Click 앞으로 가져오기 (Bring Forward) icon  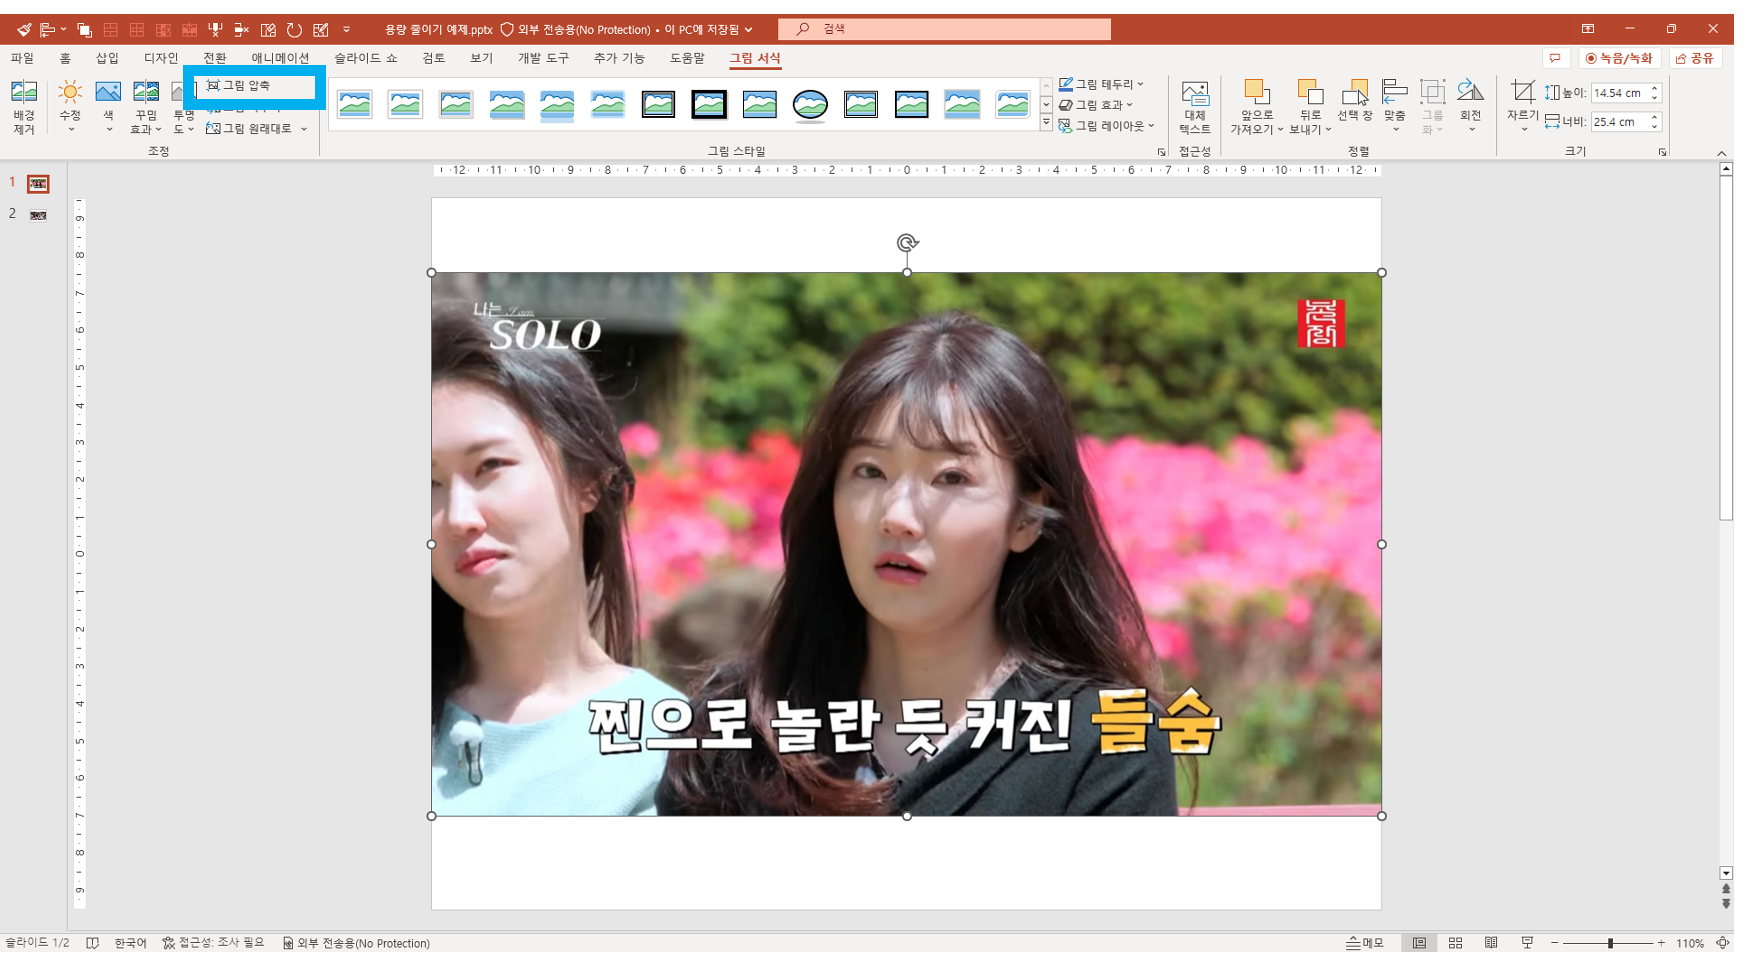click(x=1256, y=93)
